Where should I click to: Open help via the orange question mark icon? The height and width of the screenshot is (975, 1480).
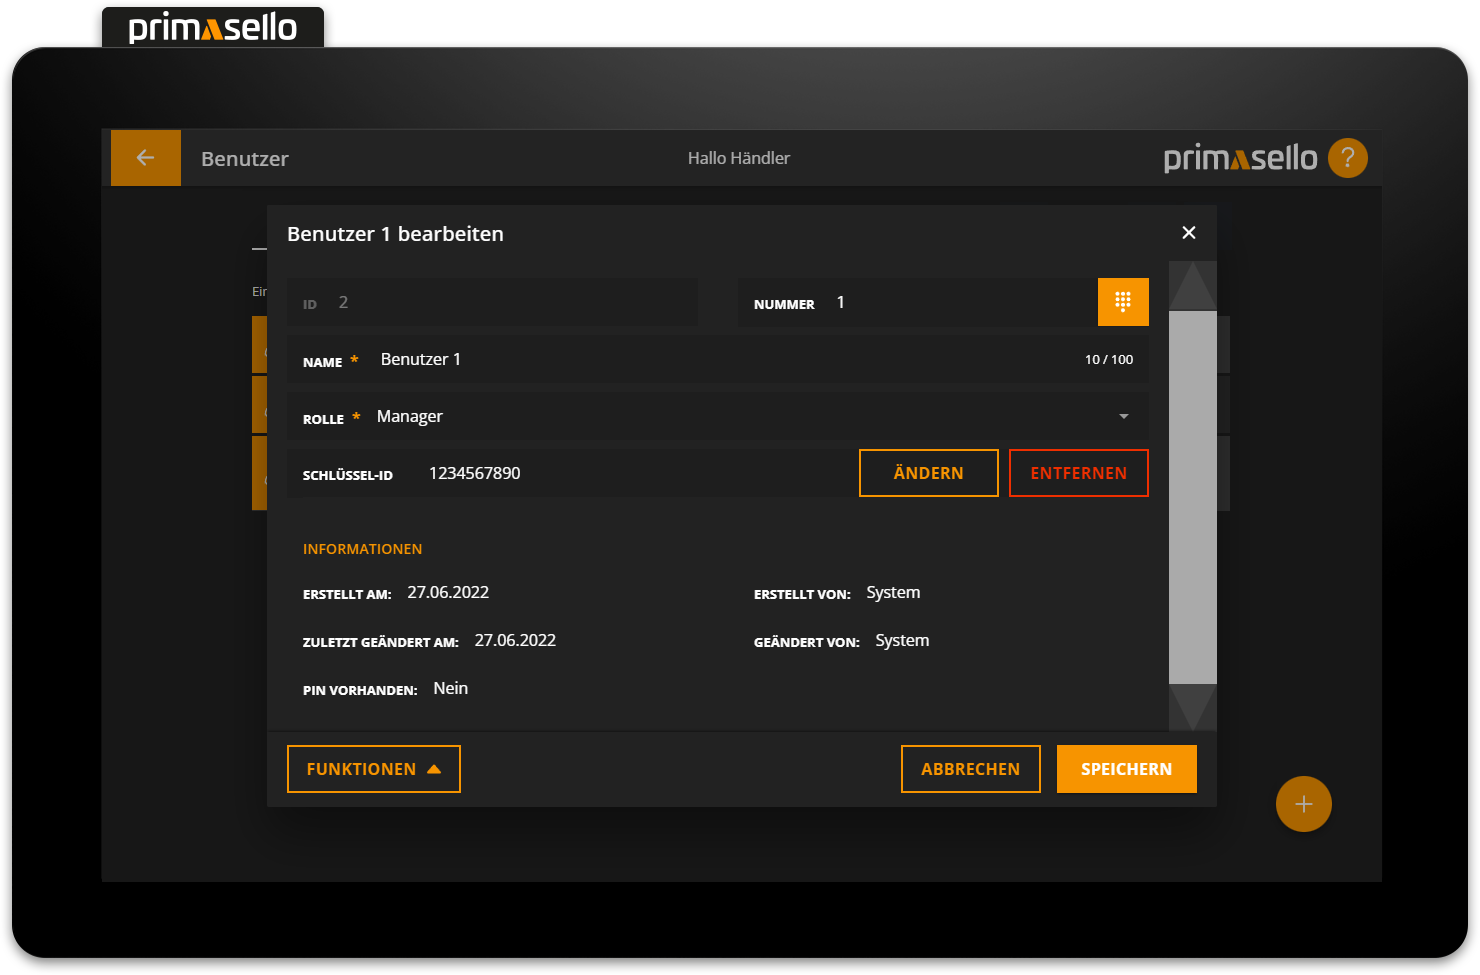coord(1347,157)
